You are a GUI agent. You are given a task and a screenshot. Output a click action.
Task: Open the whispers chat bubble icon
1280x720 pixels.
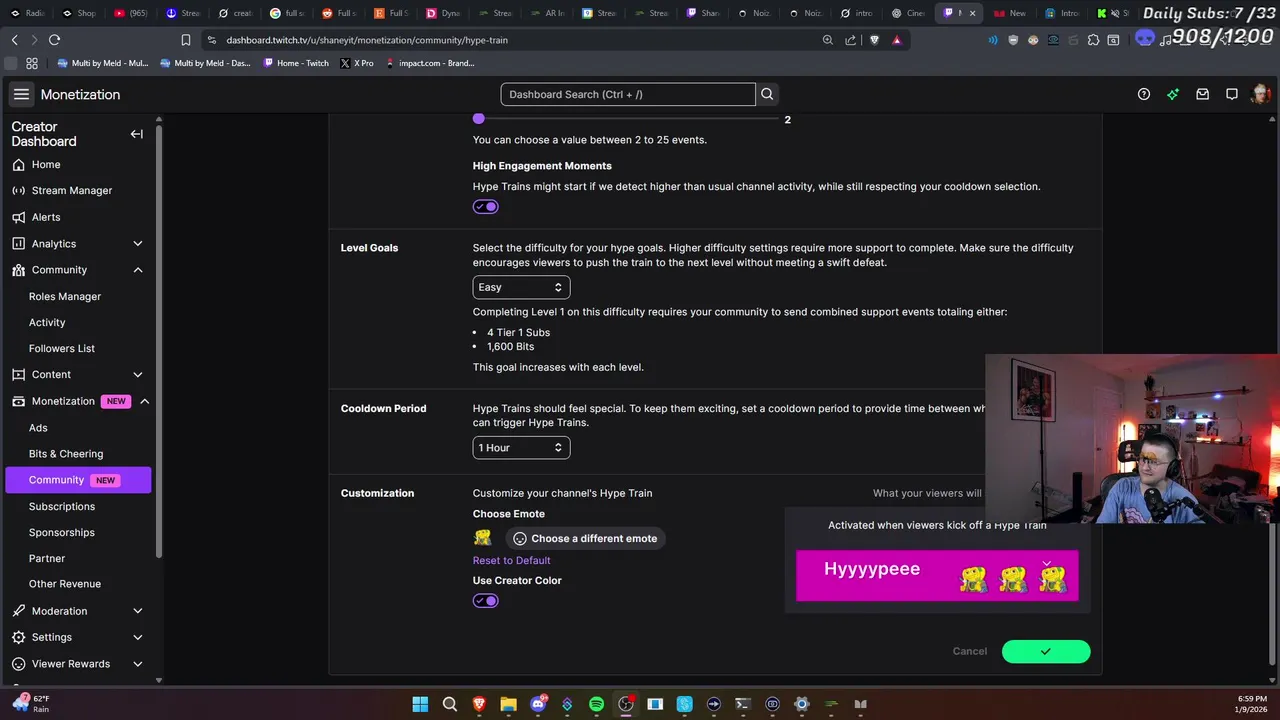click(x=1232, y=94)
